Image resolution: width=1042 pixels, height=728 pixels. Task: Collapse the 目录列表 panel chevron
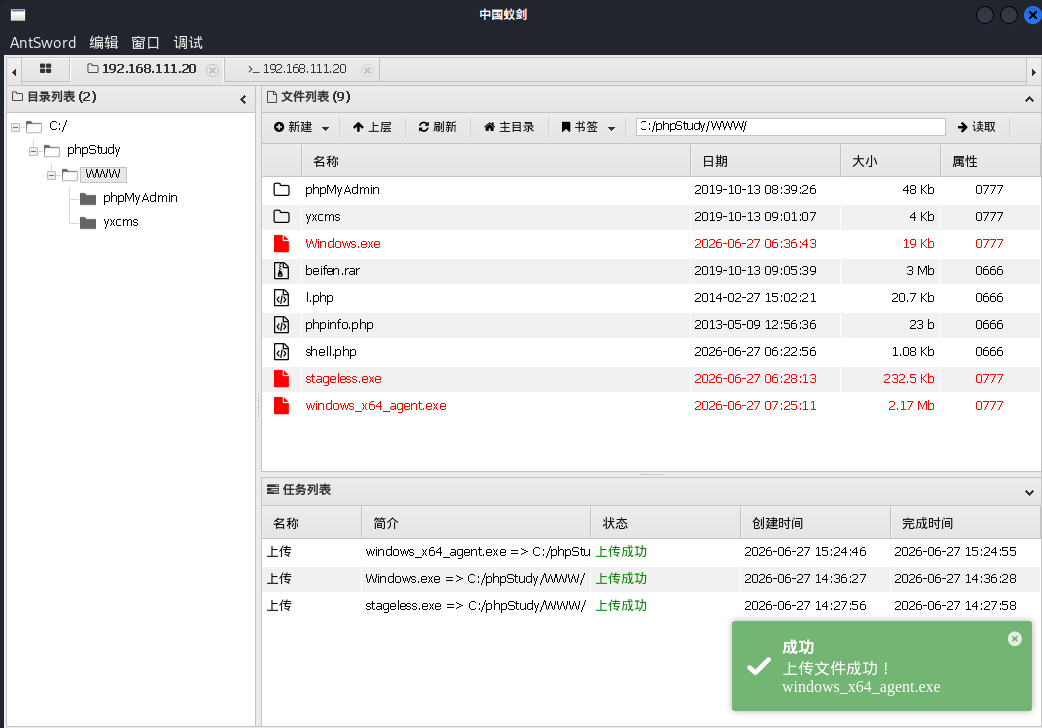coord(243,99)
